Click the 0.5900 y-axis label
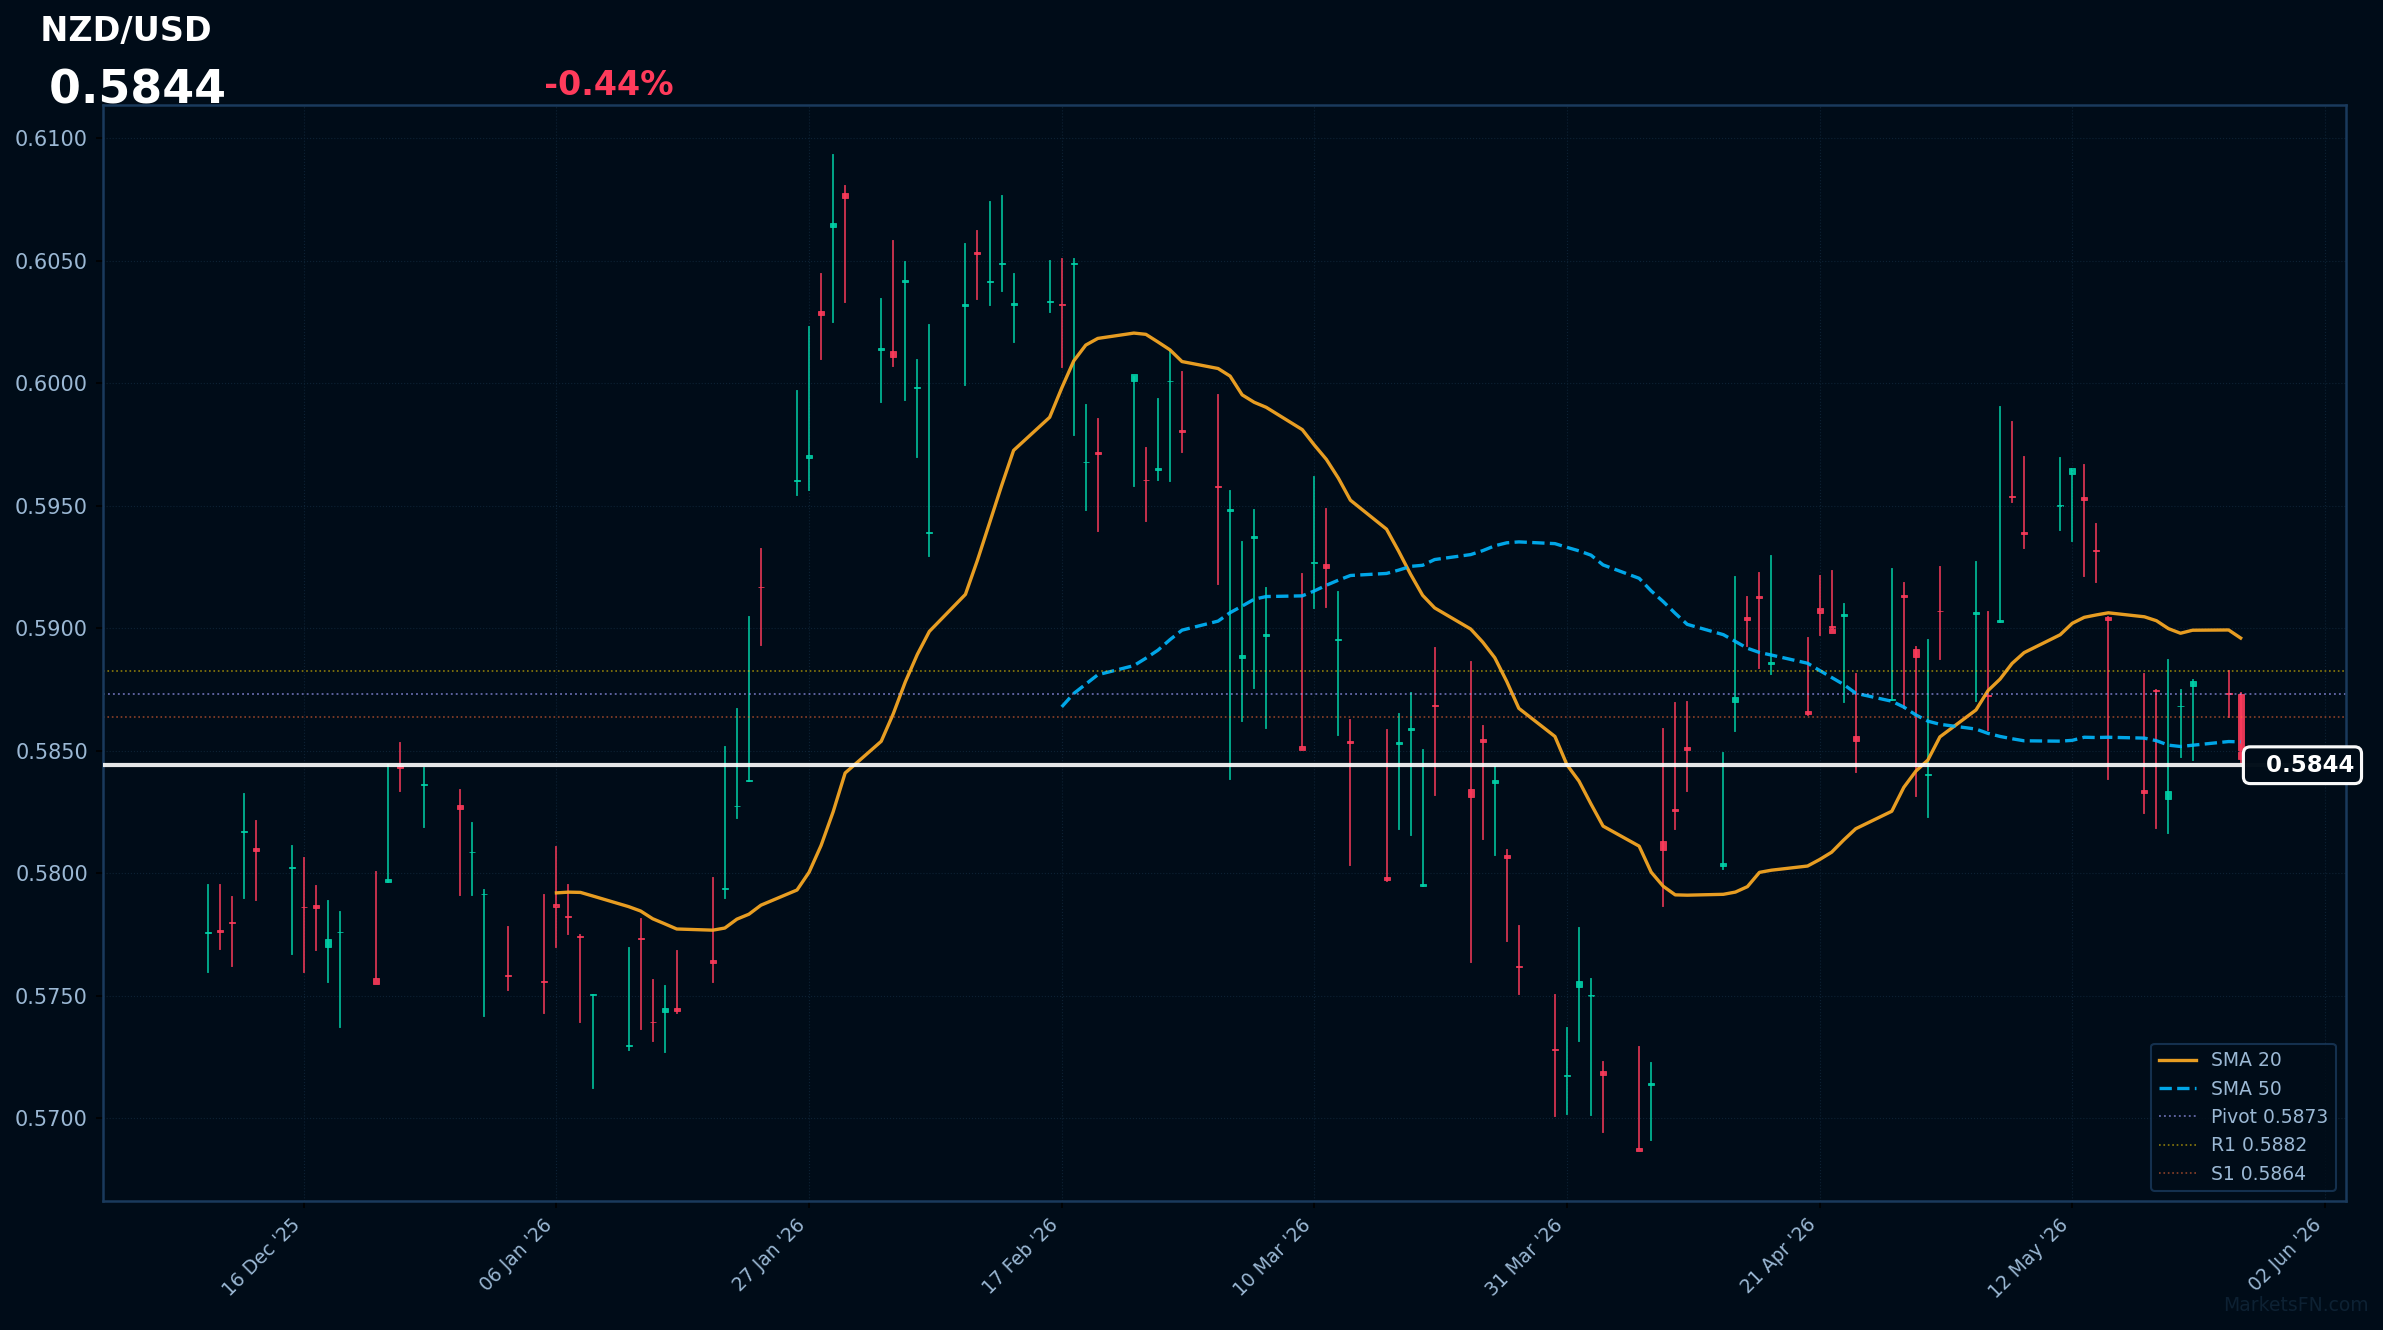2383x1330 pixels. click(51, 629)
